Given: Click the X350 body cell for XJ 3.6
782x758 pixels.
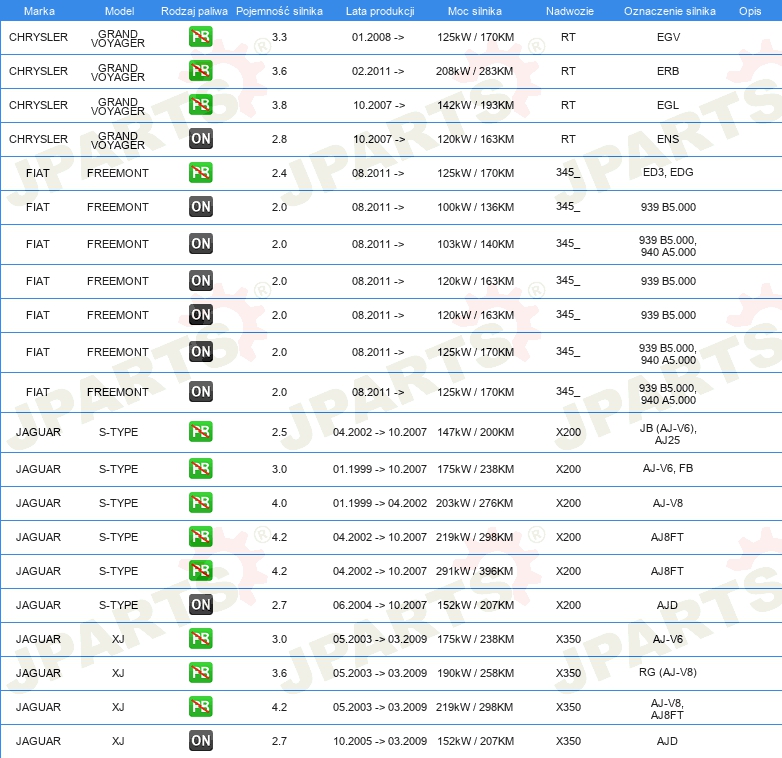Looking at the screenshot, I should (x=569, y=673).
